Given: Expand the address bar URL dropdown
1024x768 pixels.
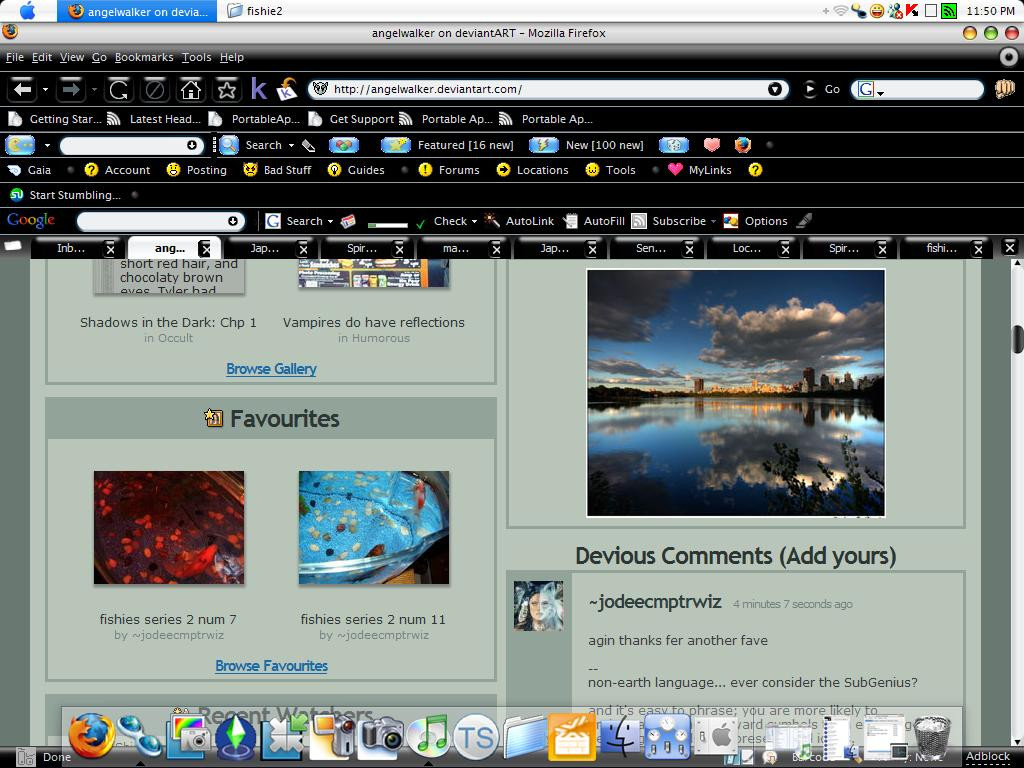Looking at the screenshot, I should click(x=775, y=89).
